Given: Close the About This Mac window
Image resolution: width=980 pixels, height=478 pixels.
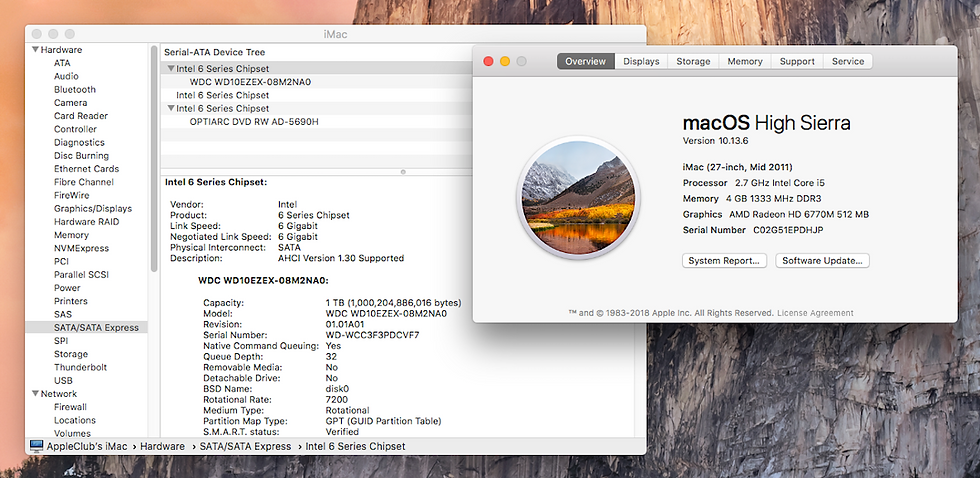Looking at the screenshot, I should click(x=489, y=61).
